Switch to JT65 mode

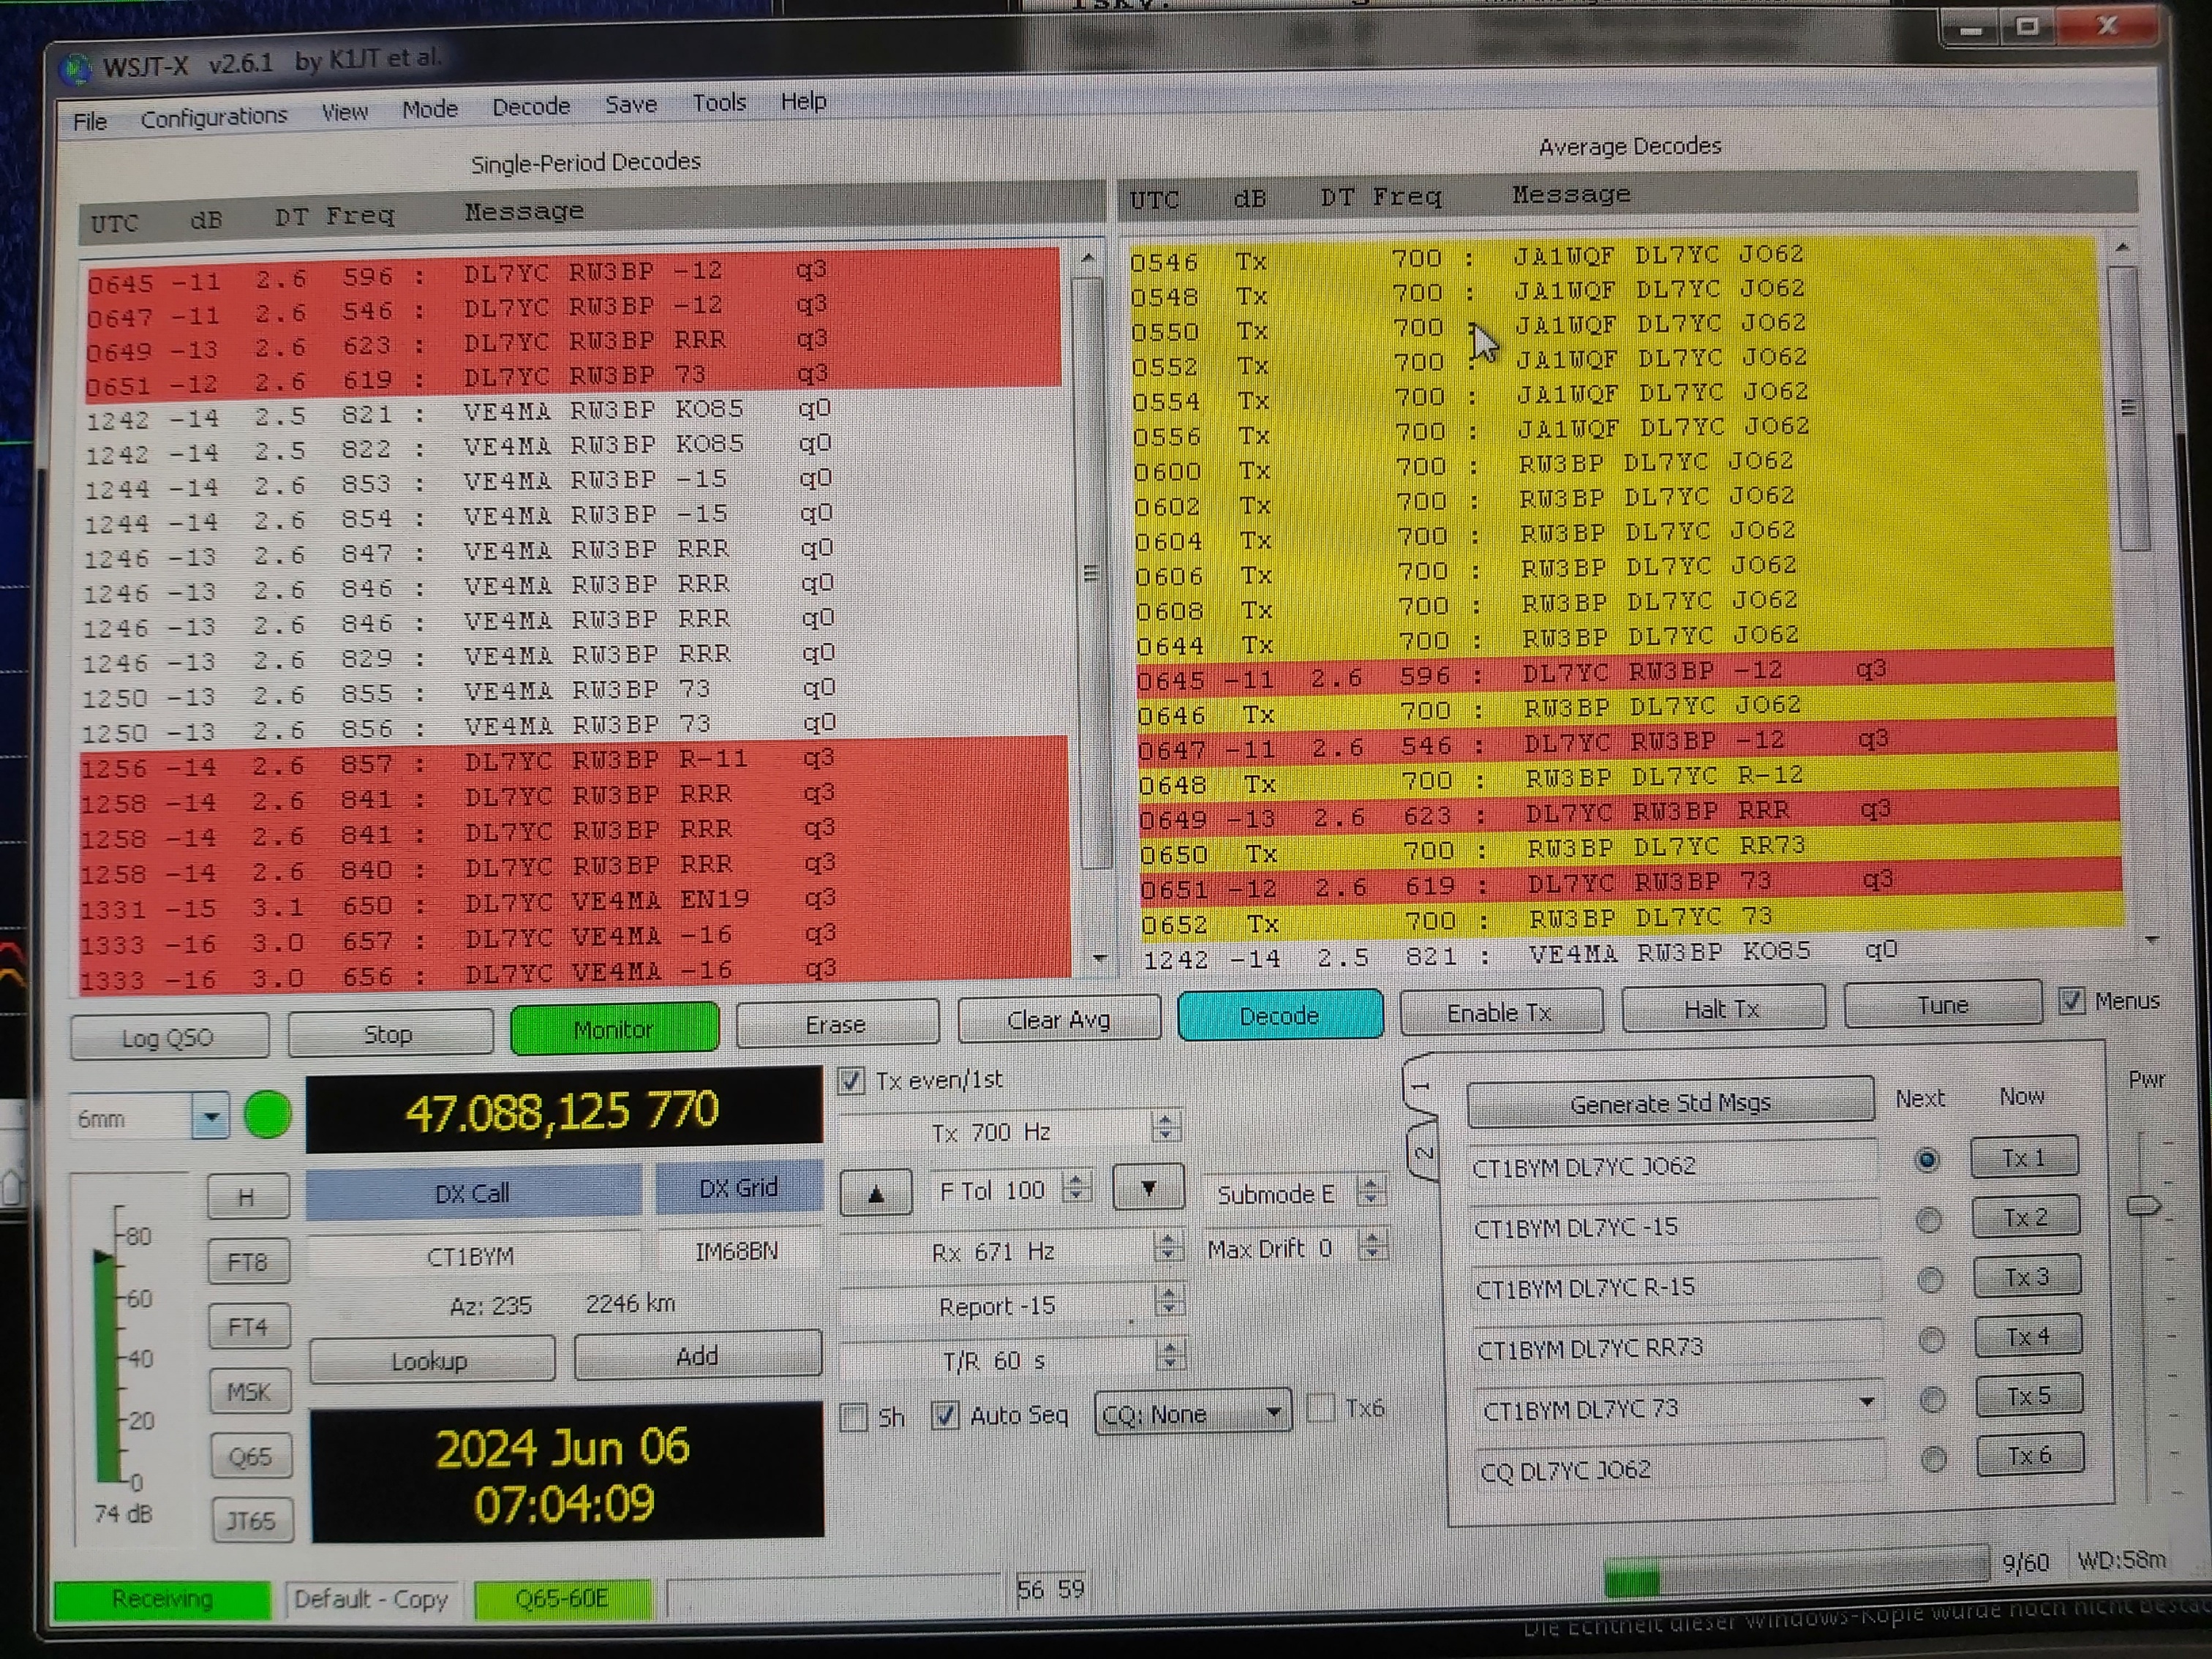click(253, 1521)
